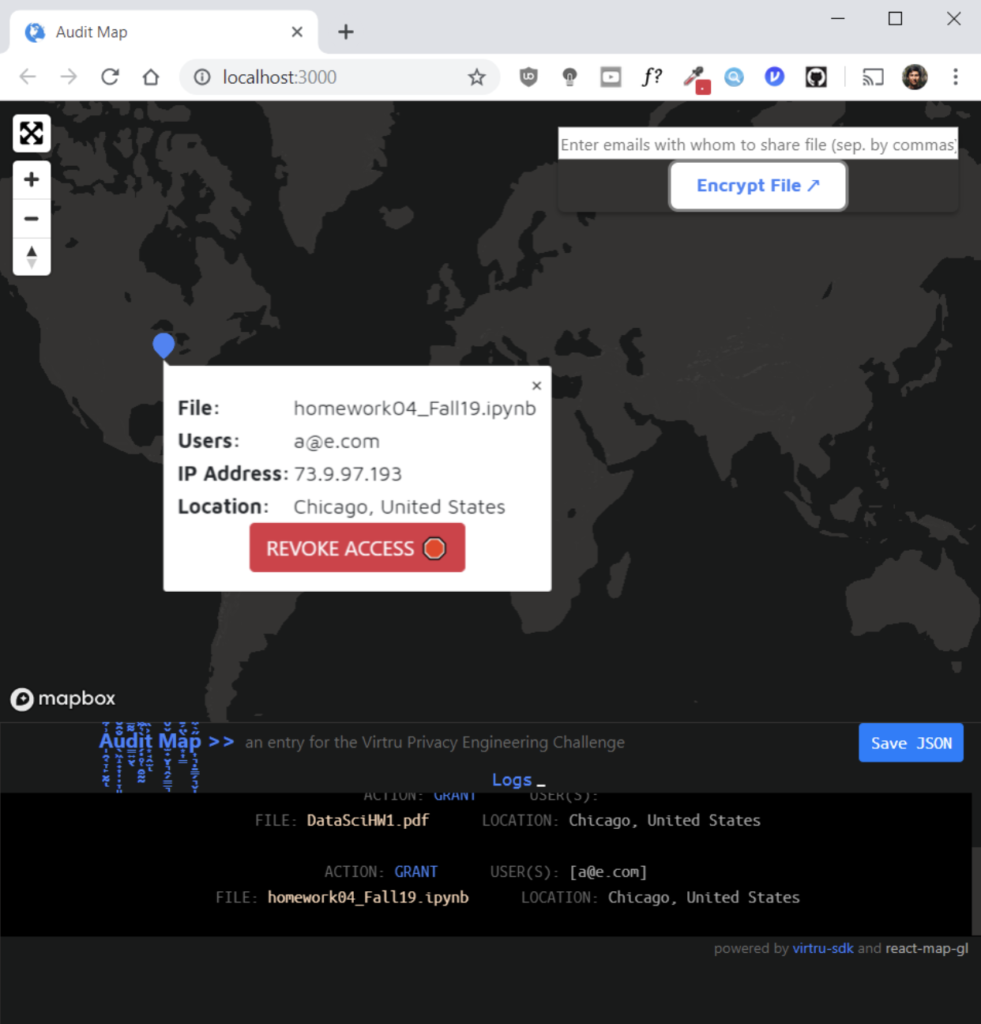The height and width of the screenshot is (1024, 981).
Task: Click the logs panel scrollbar
Action: (x=975, y=888)
